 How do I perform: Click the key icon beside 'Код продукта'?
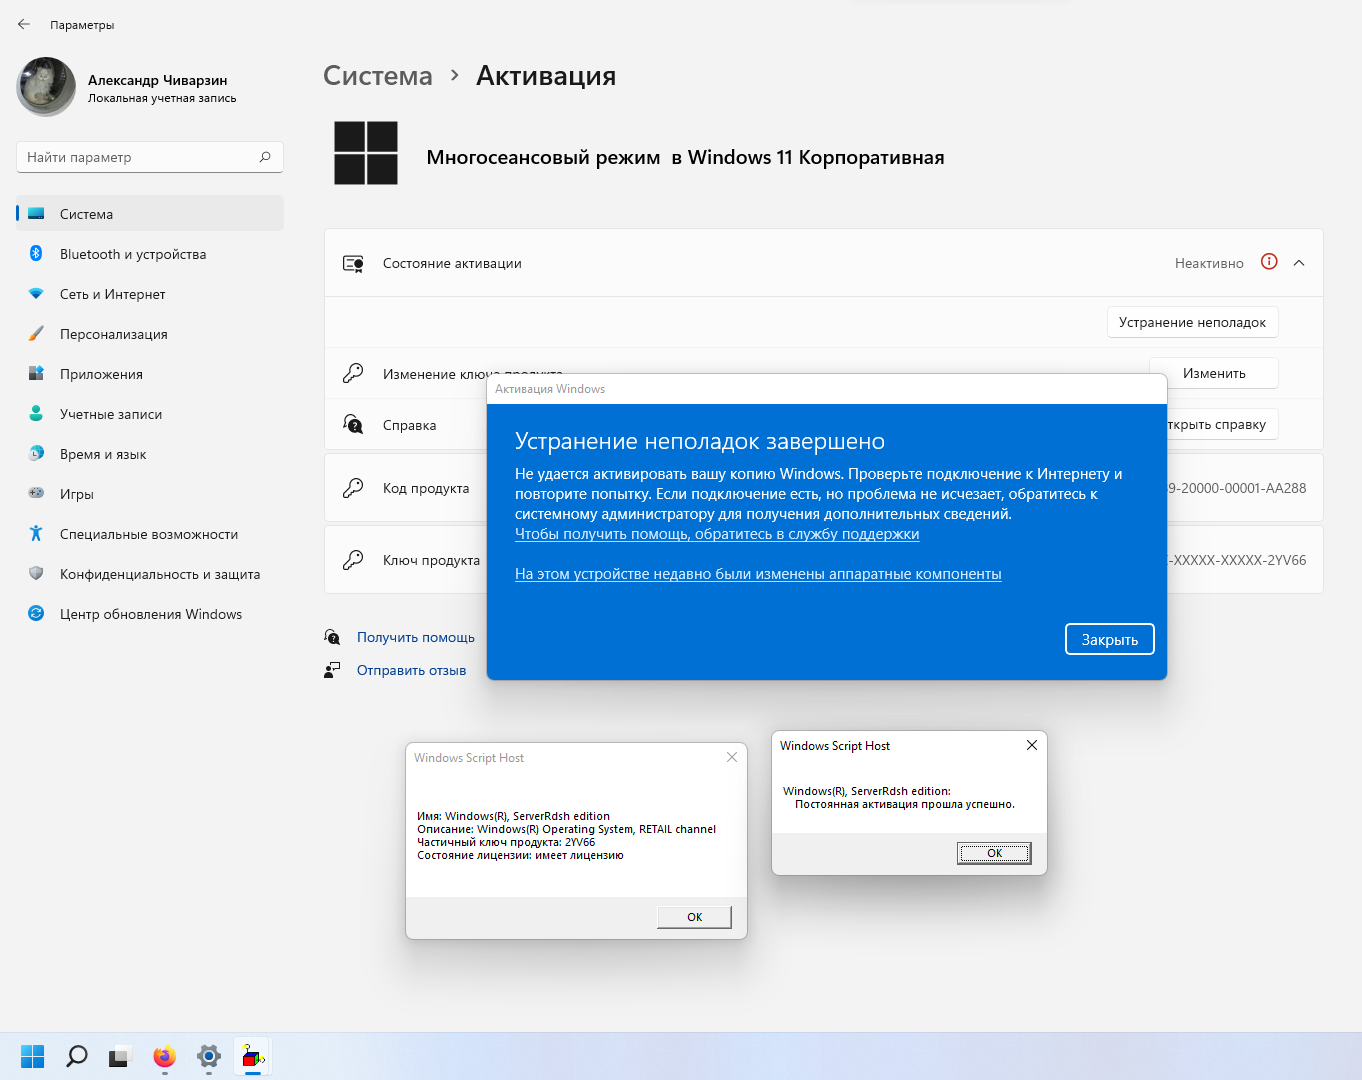click(x=353, y=488)
